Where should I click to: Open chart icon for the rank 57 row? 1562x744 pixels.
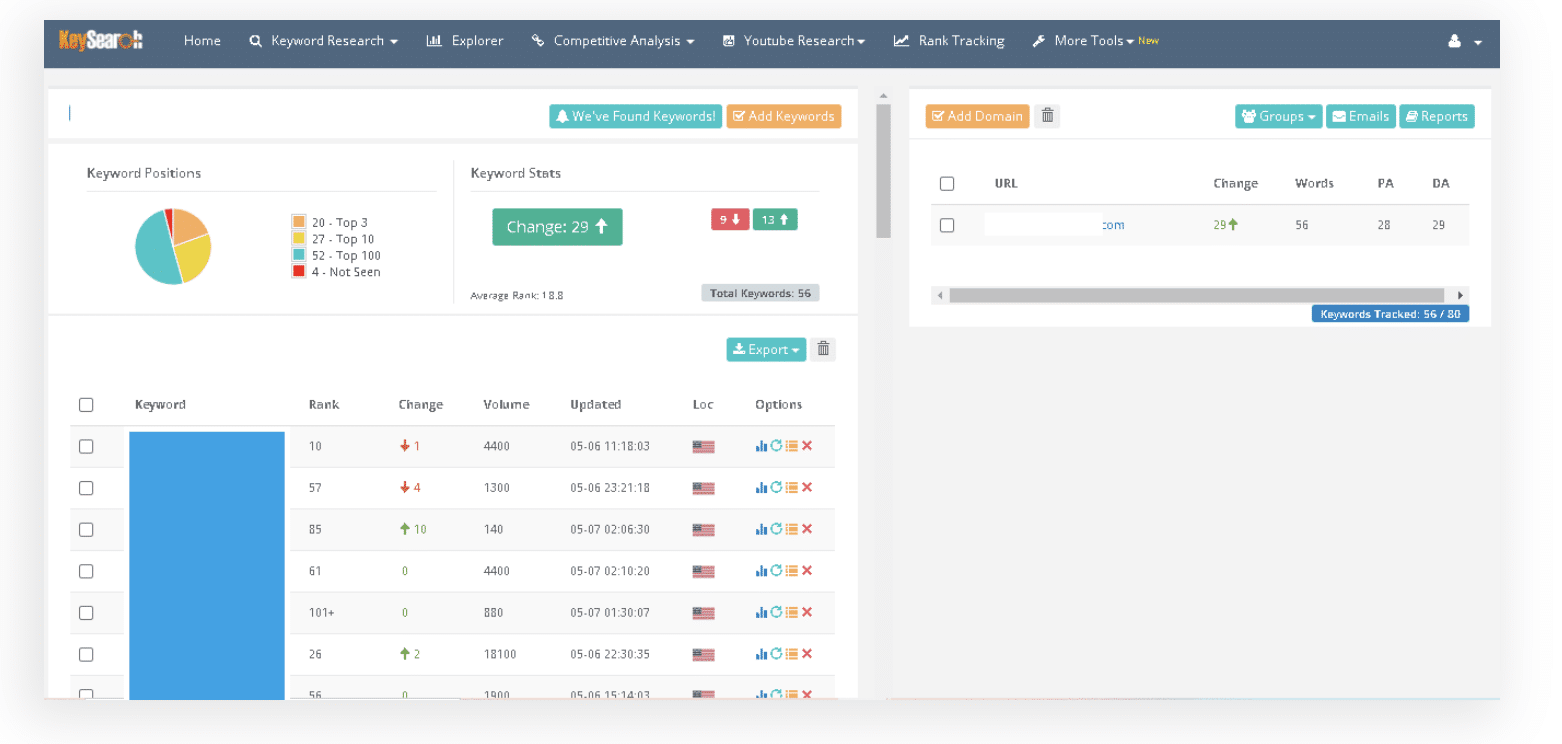click(x=761, y=488)
